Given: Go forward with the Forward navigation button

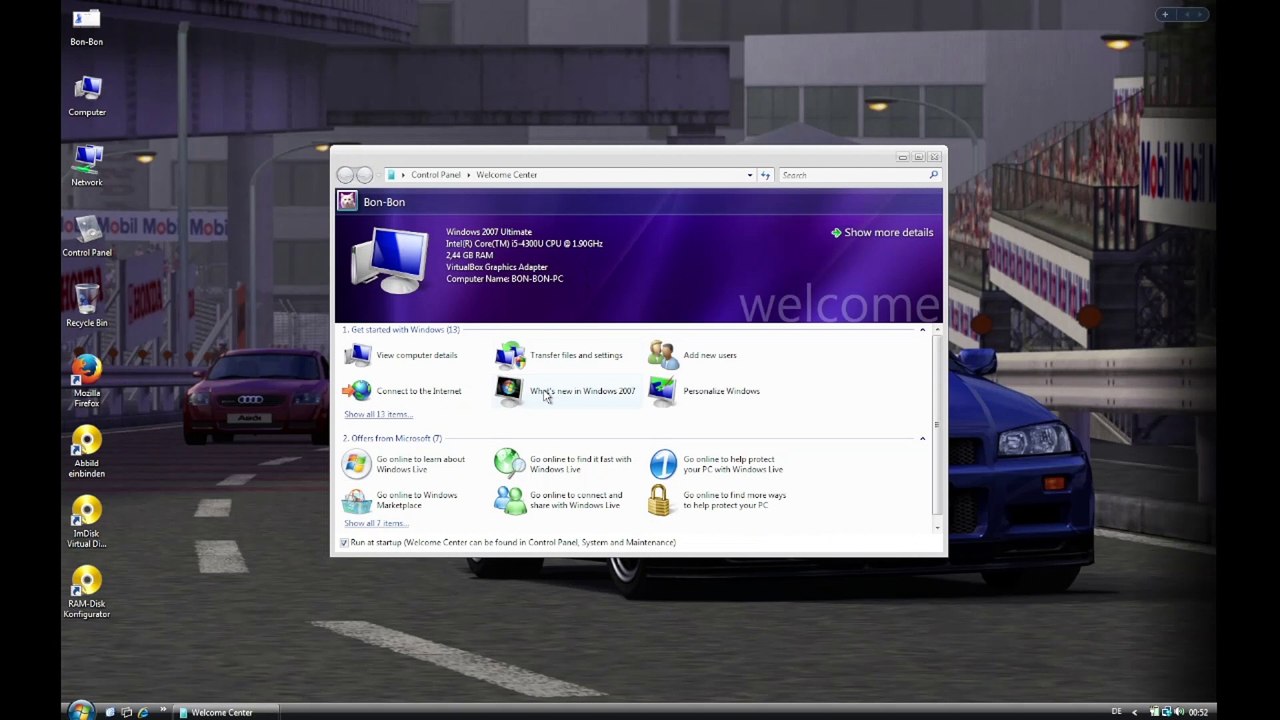Looking at the screenshot, I should pyautogui.click(x=364, y=175).
